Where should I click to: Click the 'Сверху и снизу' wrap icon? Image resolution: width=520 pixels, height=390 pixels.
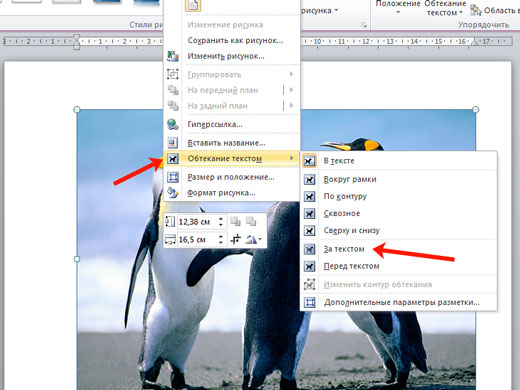pos(309,231)
